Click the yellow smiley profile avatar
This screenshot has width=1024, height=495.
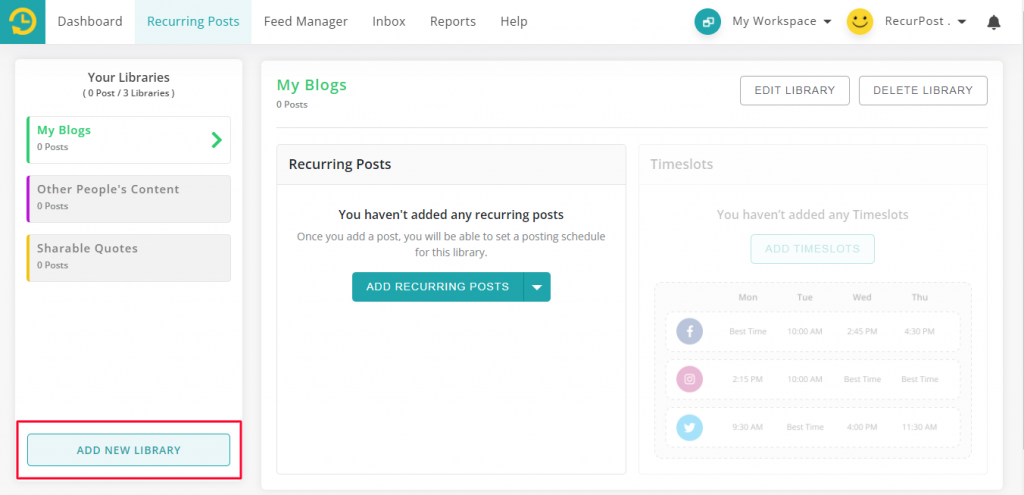pyautogui.click(x=860, y=22)
